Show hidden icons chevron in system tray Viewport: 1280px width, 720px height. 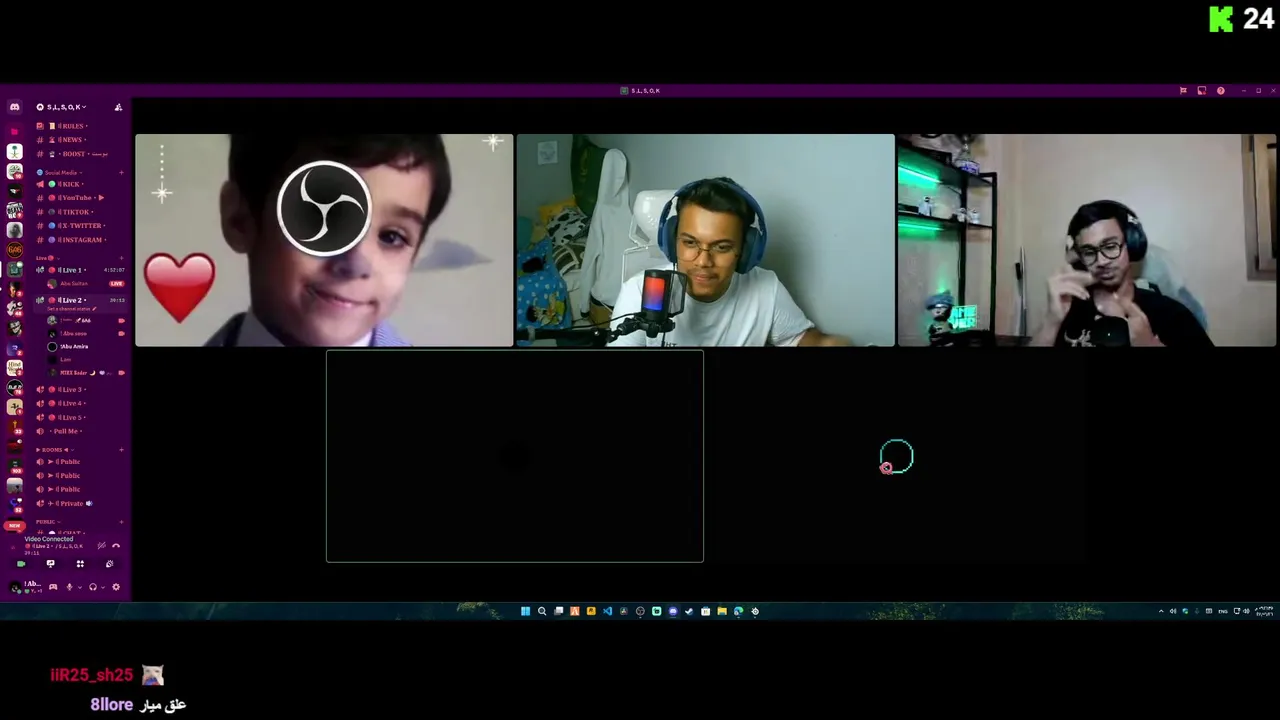(x=1161, y=611)
